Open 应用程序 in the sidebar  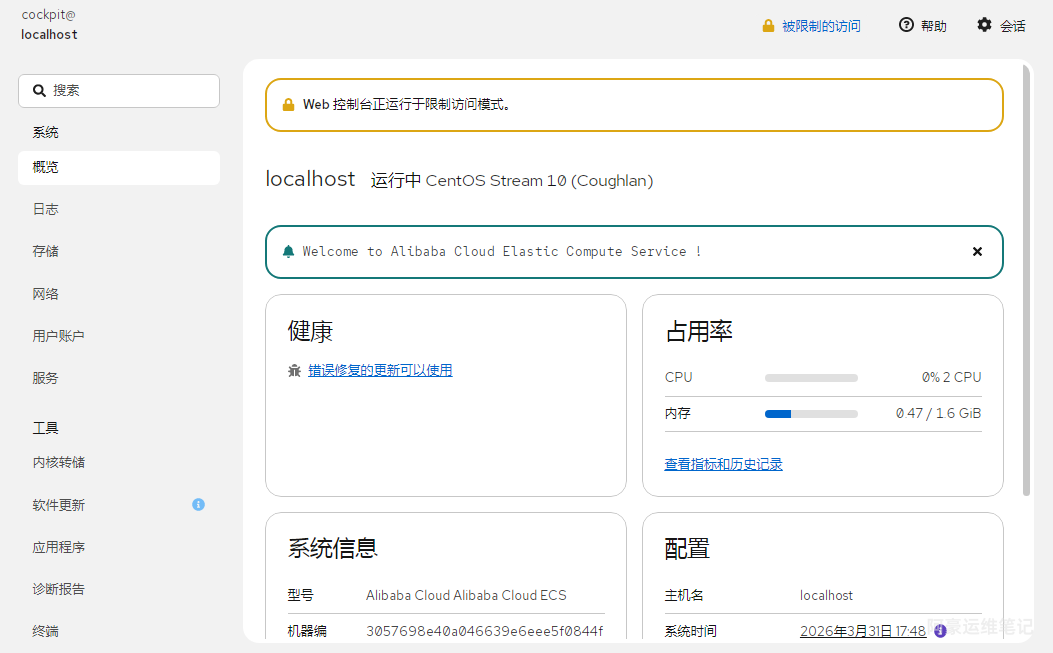(x=119, y=548)
